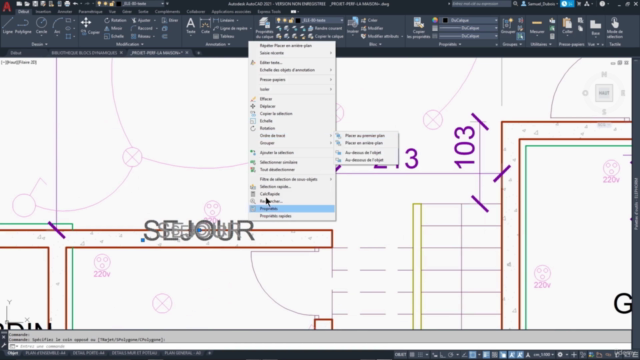The image size is (640, 360).
Task: Click Rendre courant layer button
Action: [x=325, y=28]
